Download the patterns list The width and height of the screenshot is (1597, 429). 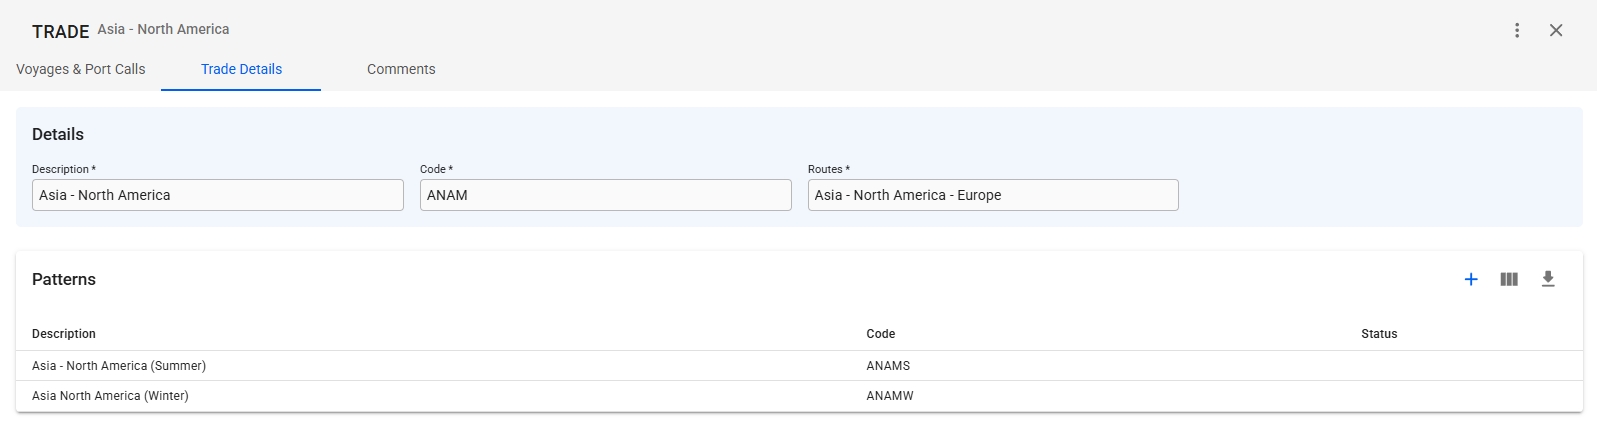[1548, 279]
